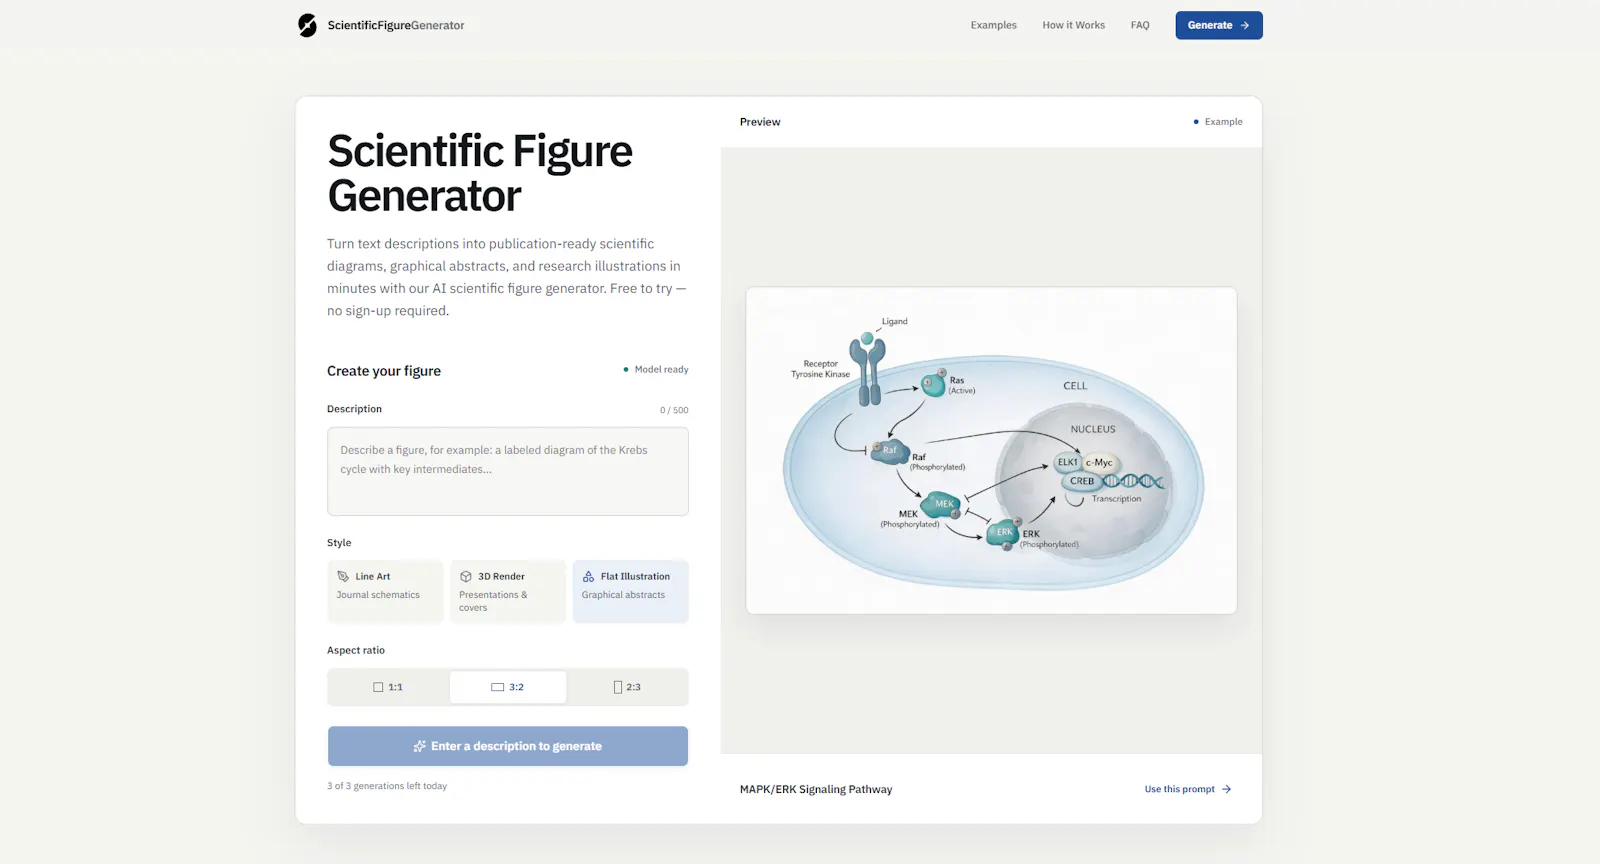Click the 'Preview' panel heading
1600x864 pixels.
[x=760, y=122]
